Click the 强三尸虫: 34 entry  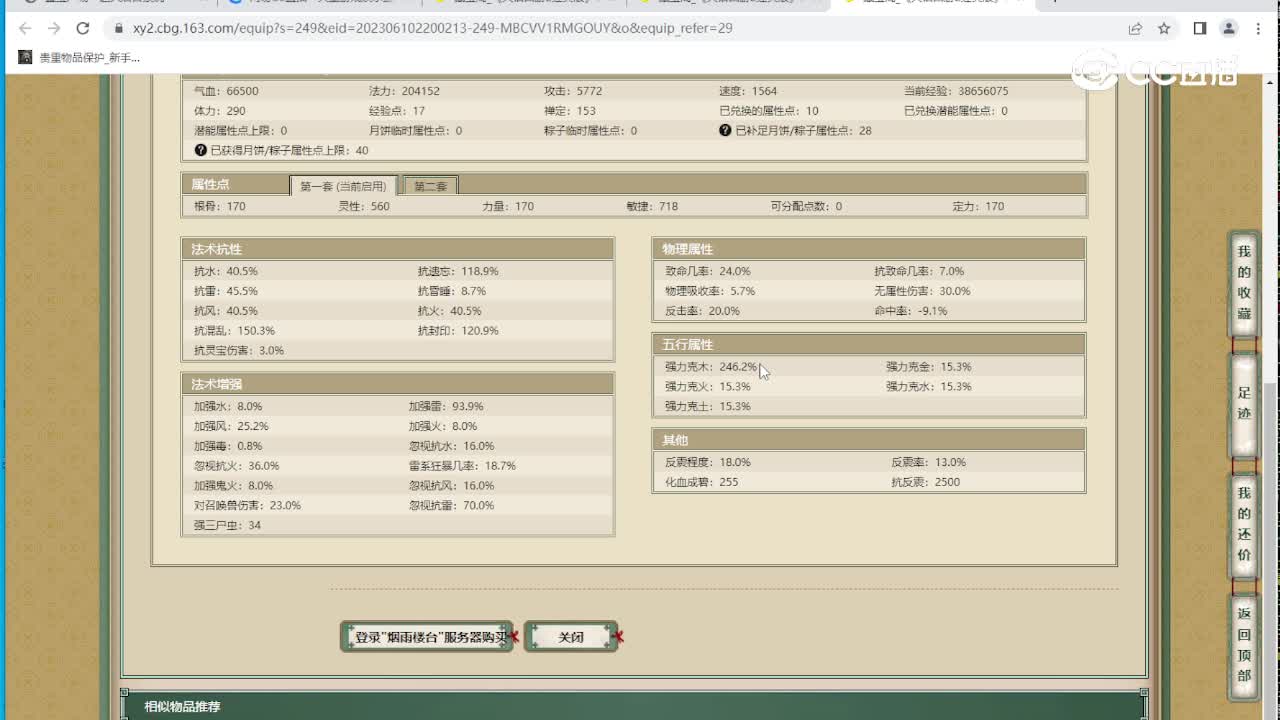[227, 526]
